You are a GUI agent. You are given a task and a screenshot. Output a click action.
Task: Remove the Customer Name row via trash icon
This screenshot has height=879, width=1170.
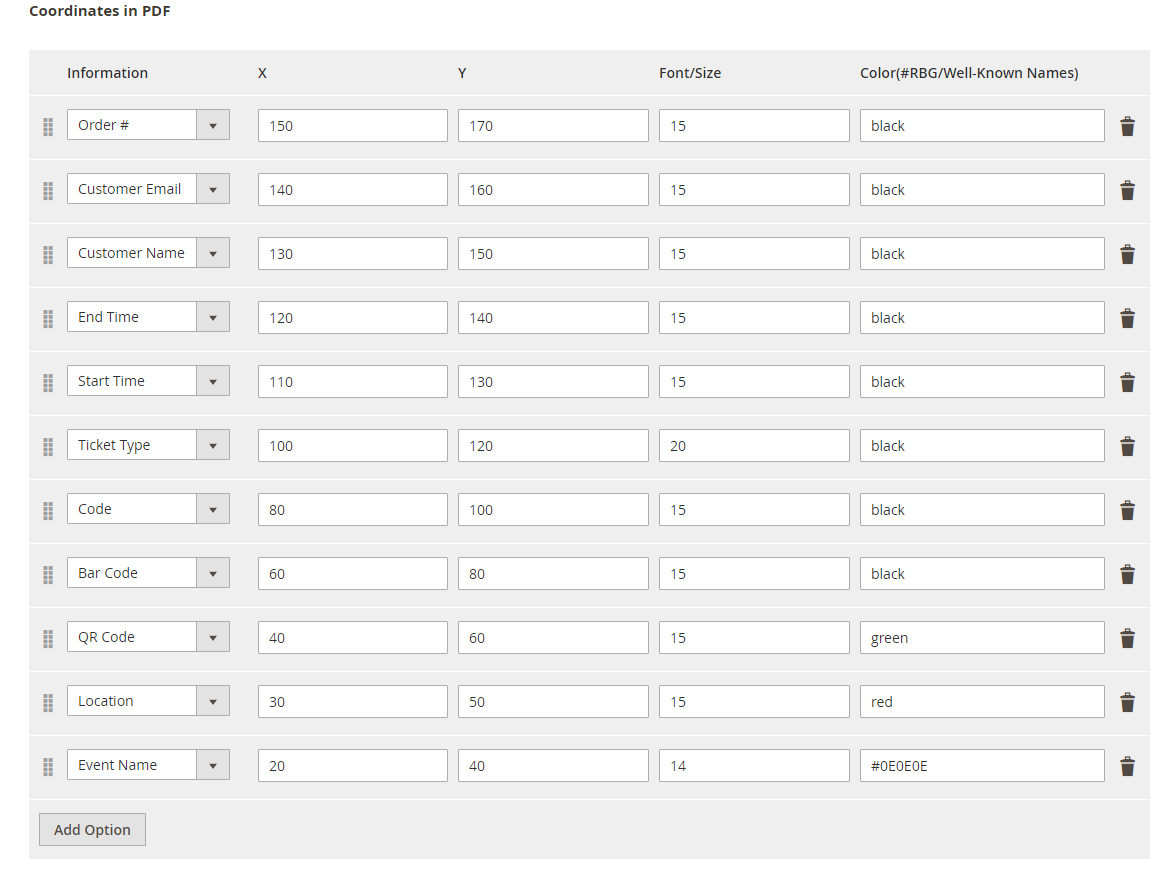coord(1127,254)
